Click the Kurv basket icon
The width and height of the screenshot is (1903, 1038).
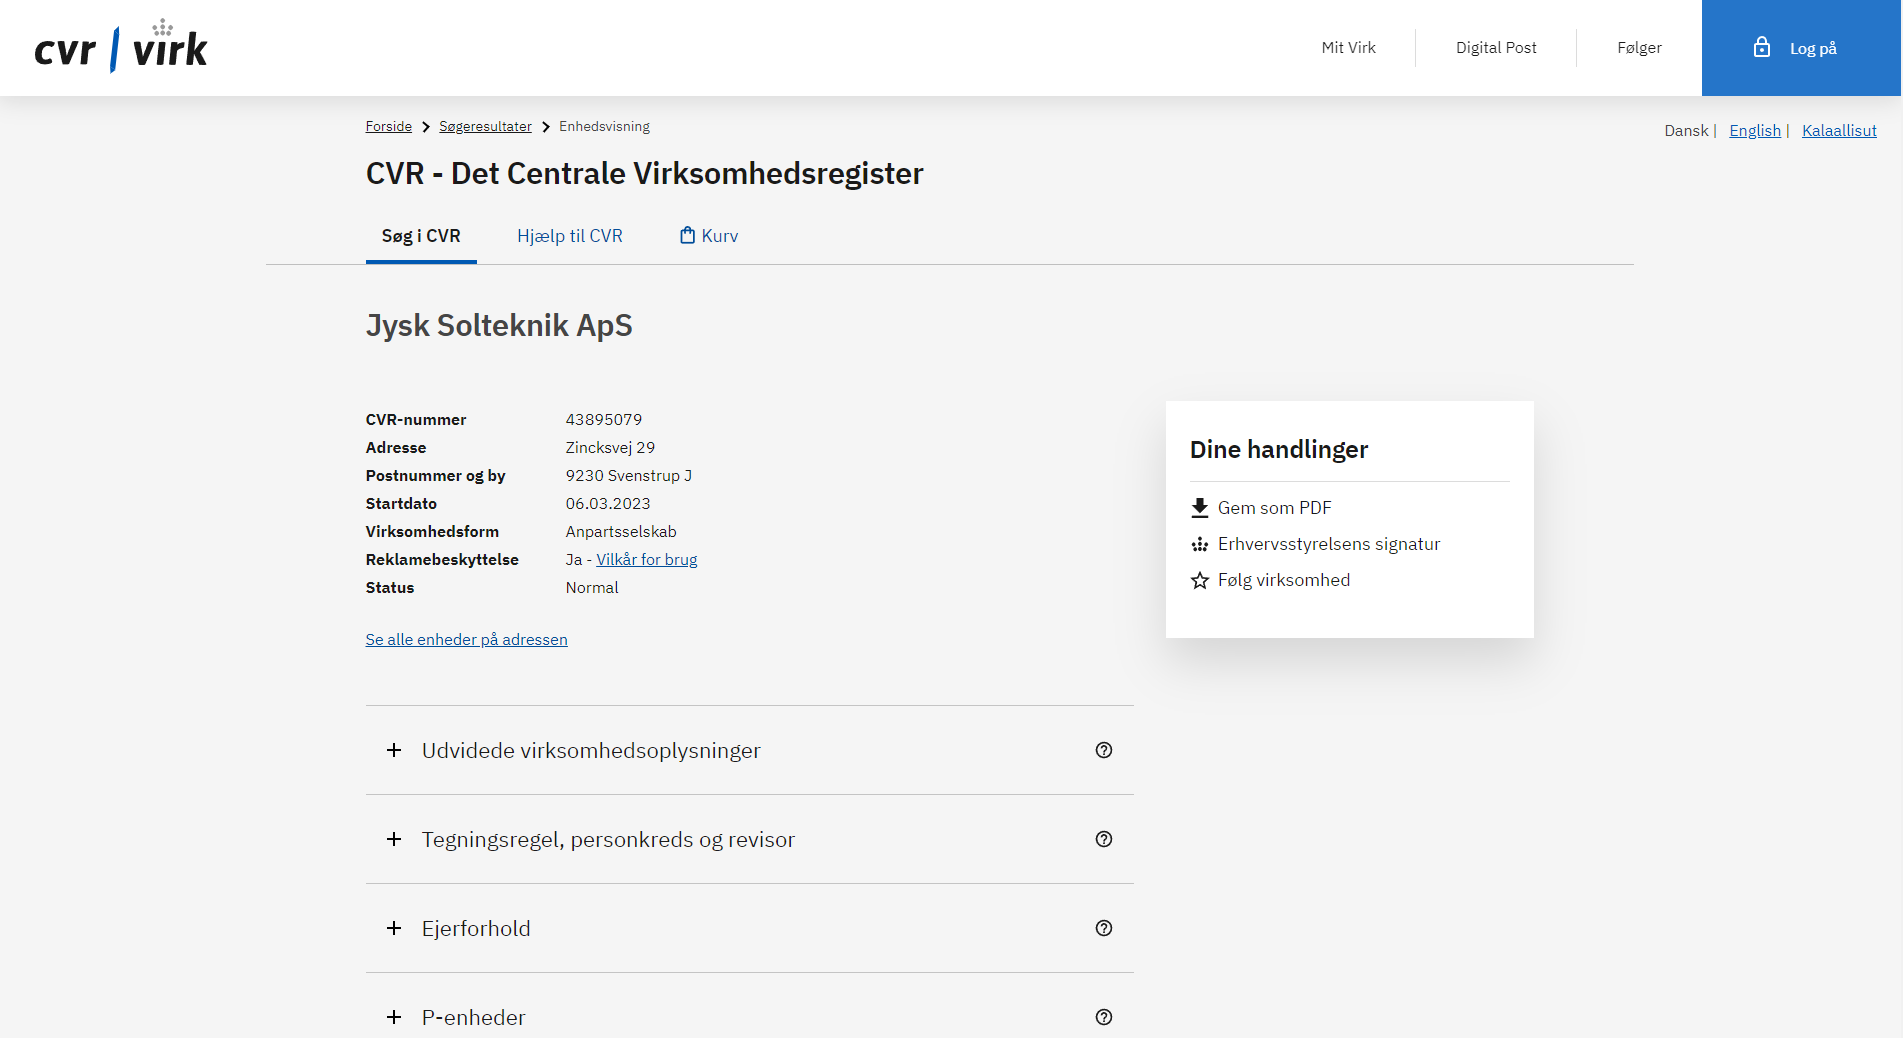coord(687,235)
